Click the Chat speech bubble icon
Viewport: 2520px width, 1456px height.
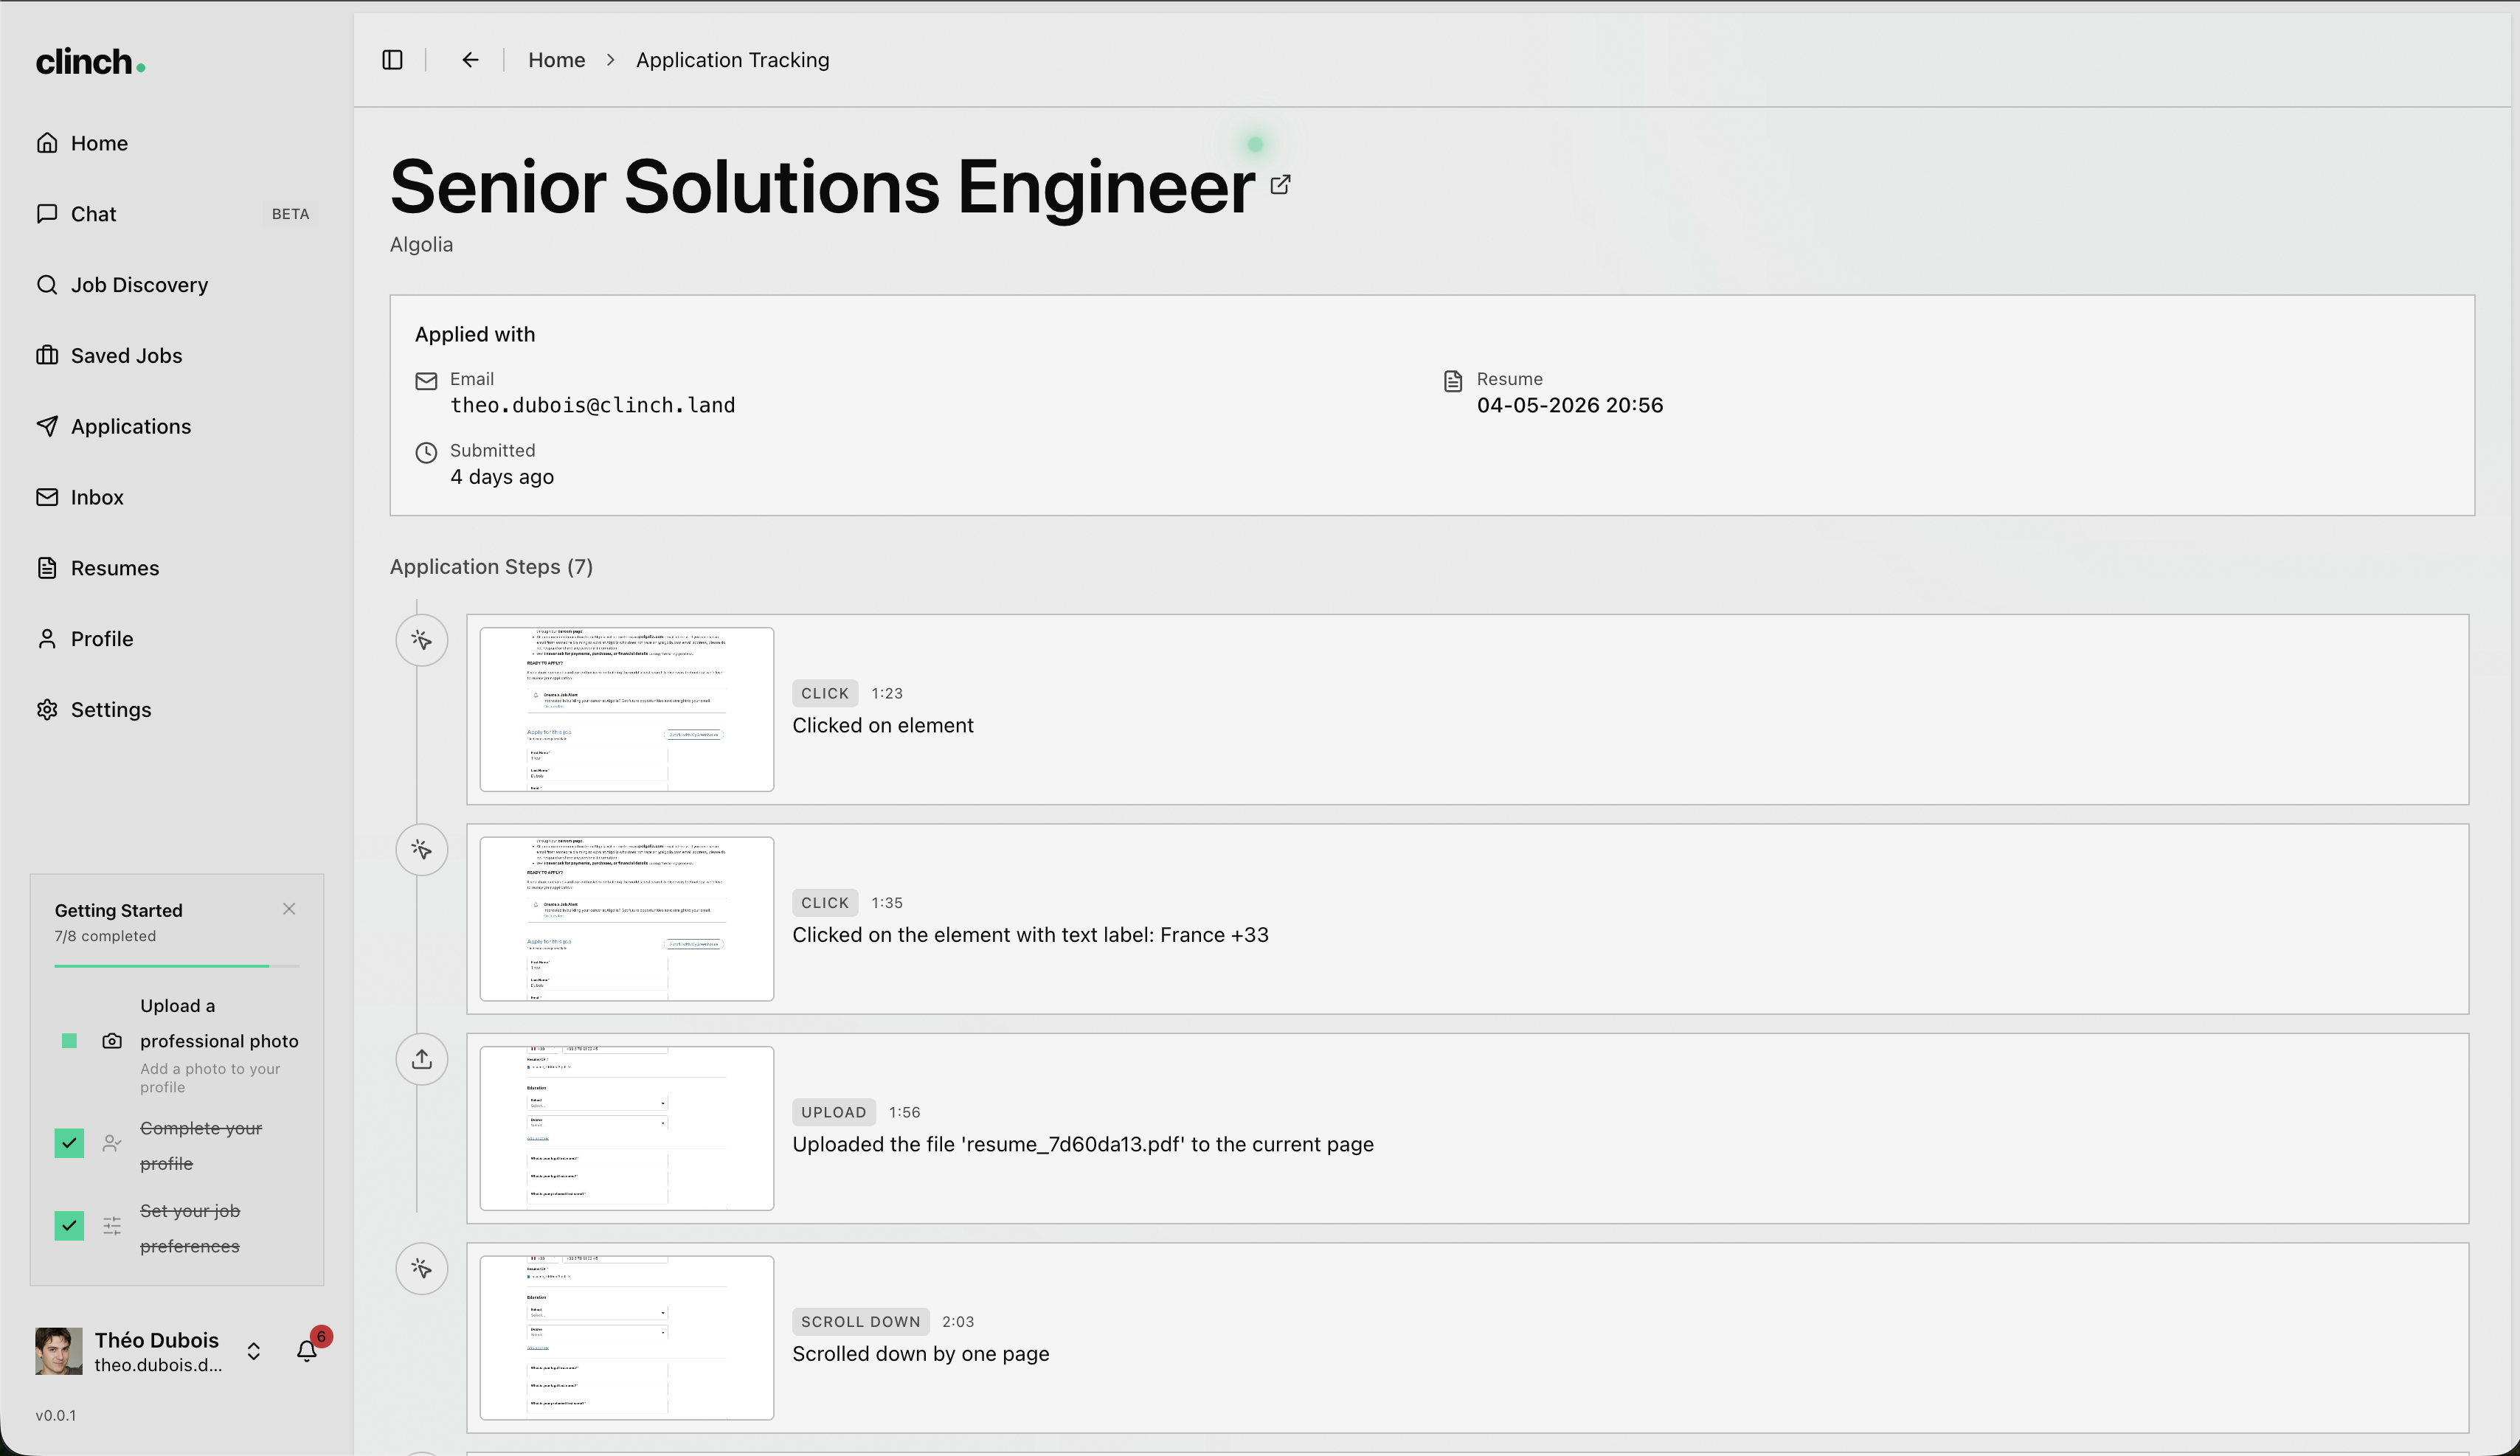[x=47, y=214]
